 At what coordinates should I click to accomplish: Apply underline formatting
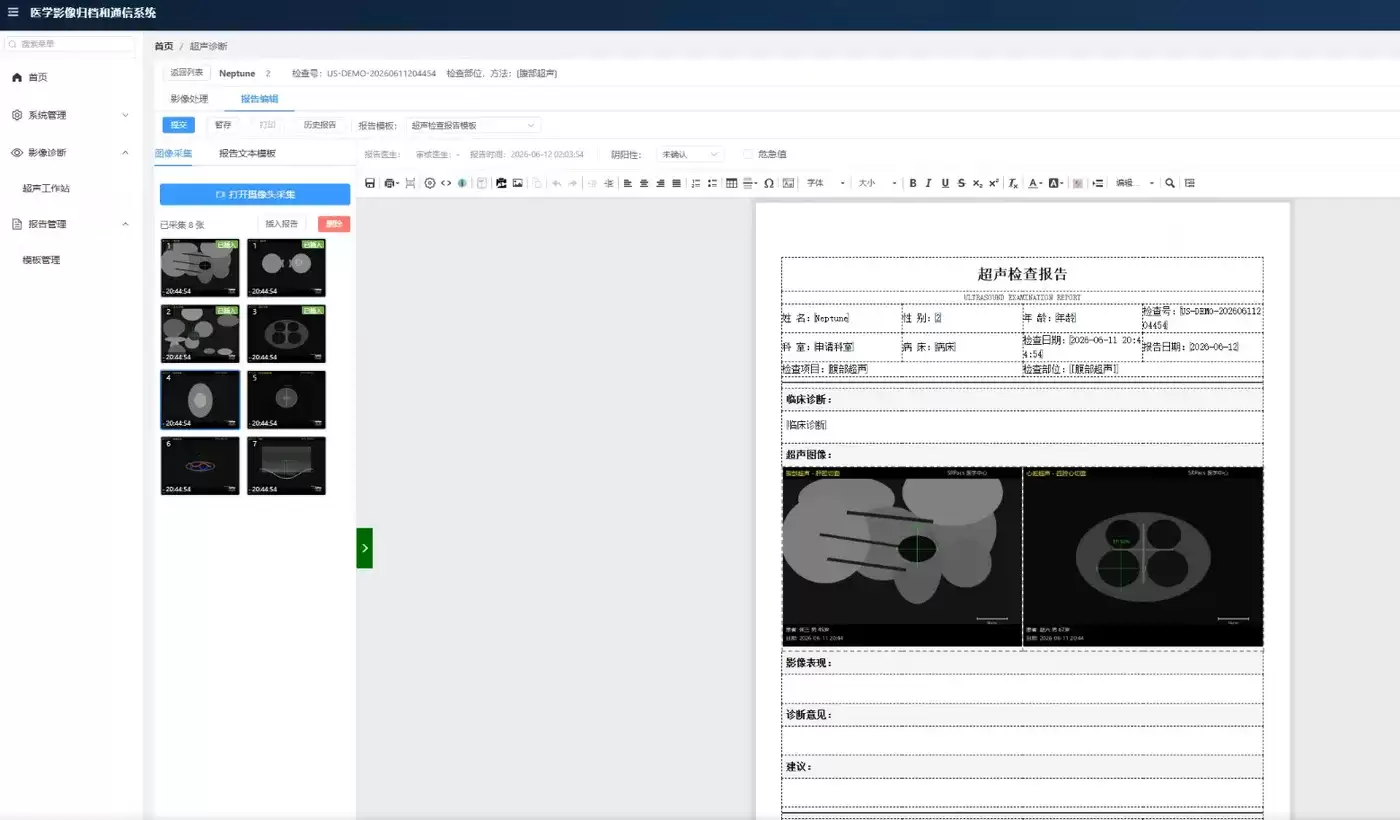pyautogui.click(x=945, y=183)
